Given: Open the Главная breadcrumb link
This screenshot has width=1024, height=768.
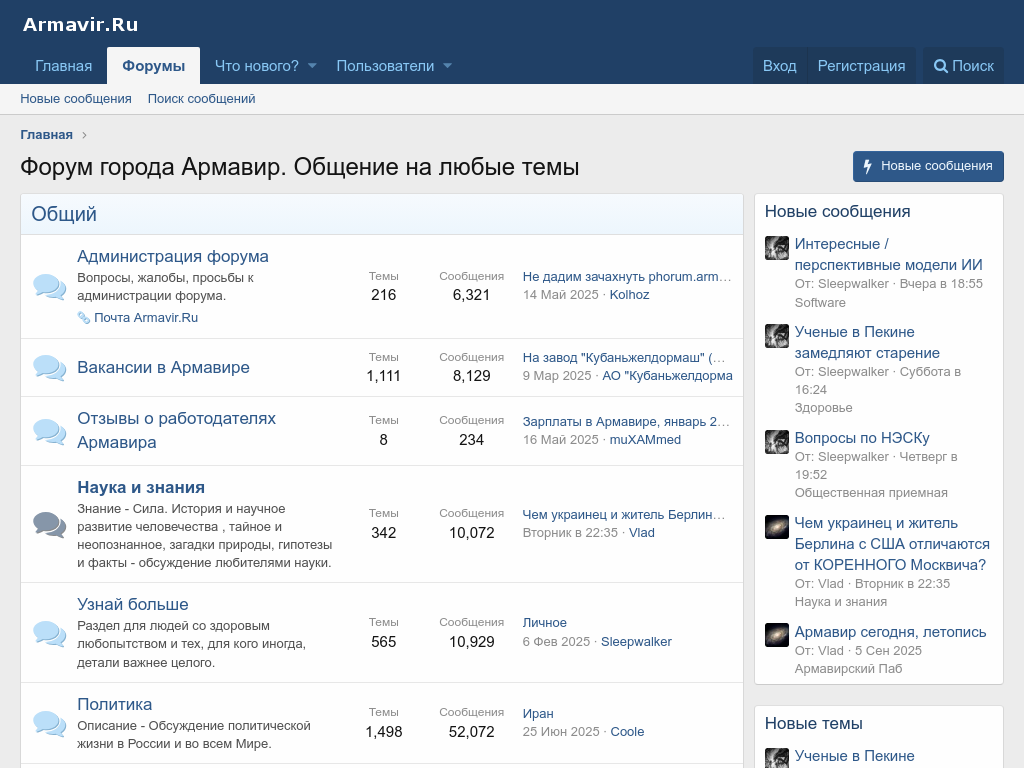Looking at the screenshot, I should pos(46,135).
